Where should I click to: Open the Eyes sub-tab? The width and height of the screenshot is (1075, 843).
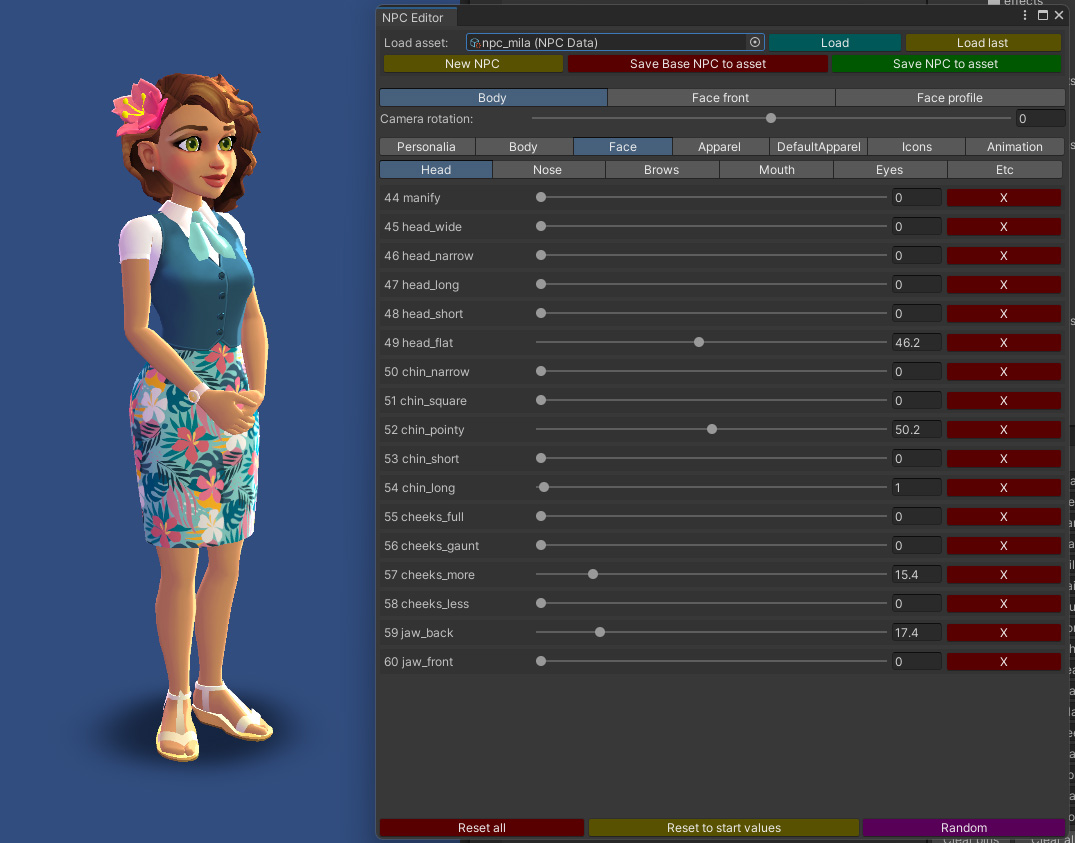(x=889, y=170)
